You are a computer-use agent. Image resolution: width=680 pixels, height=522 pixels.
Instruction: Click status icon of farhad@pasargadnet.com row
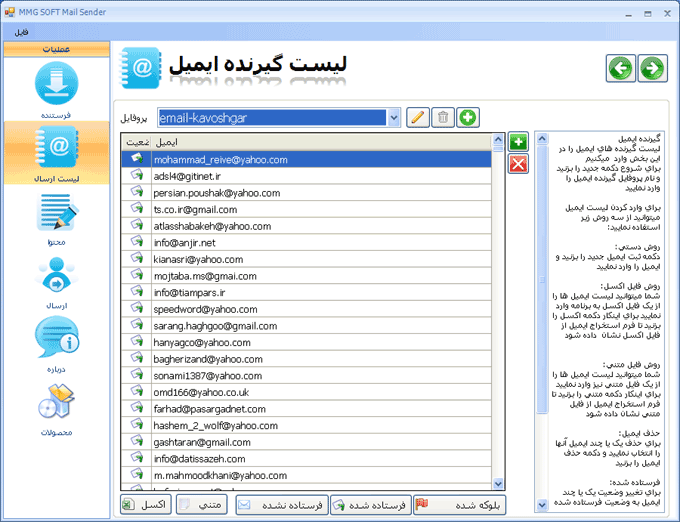point(137,408)
